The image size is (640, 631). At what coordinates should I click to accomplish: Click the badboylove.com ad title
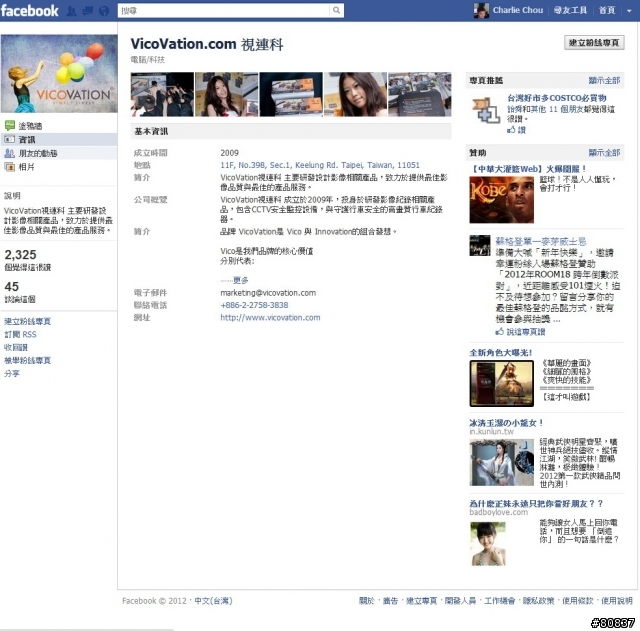pyautogui.click(x=536, y=504)
